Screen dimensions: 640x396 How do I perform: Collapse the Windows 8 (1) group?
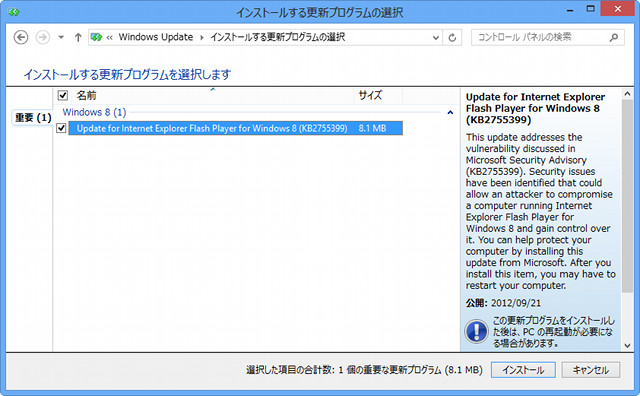pyautogui.click(x=450, y=112)
